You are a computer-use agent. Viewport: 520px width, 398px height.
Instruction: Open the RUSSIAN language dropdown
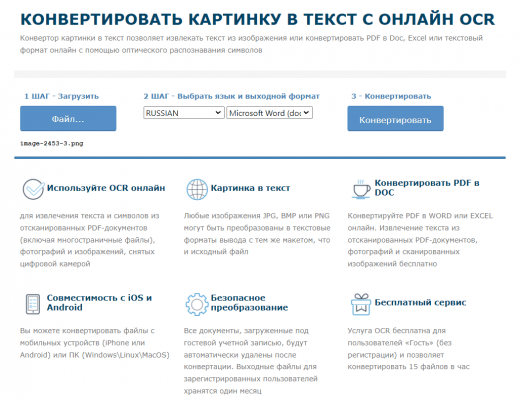[x=184, y=113]
